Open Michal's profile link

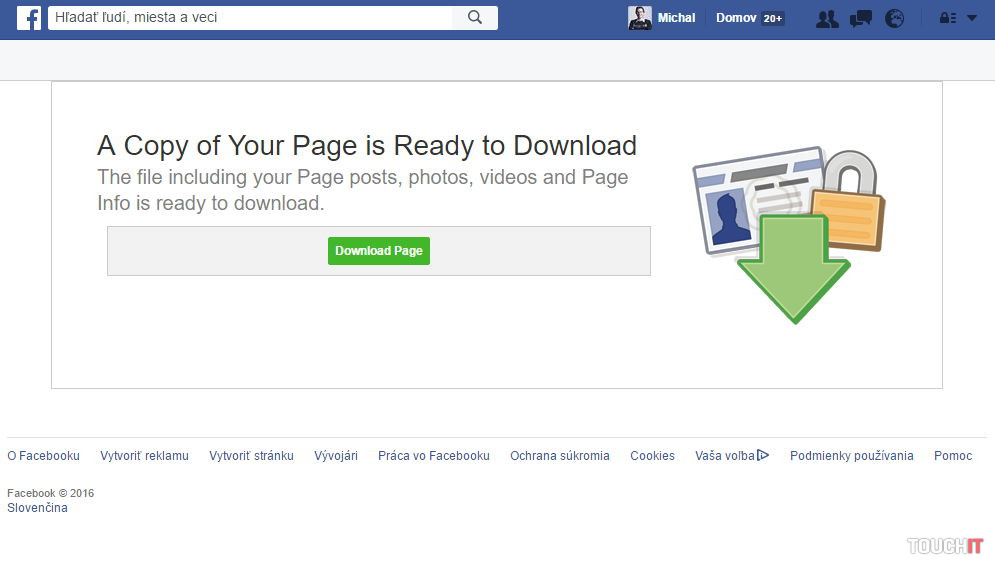click(676, 18)
